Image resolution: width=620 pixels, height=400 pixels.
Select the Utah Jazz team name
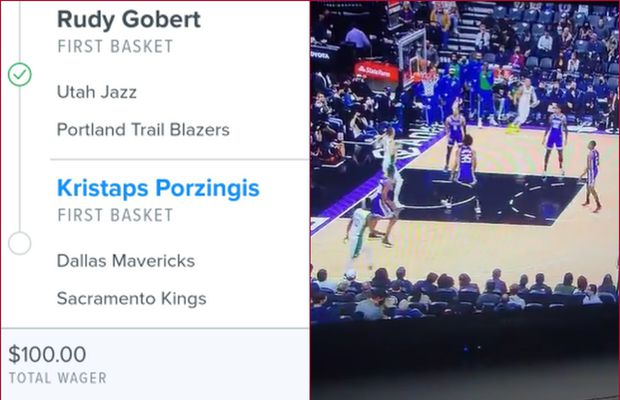coord(97,92)
